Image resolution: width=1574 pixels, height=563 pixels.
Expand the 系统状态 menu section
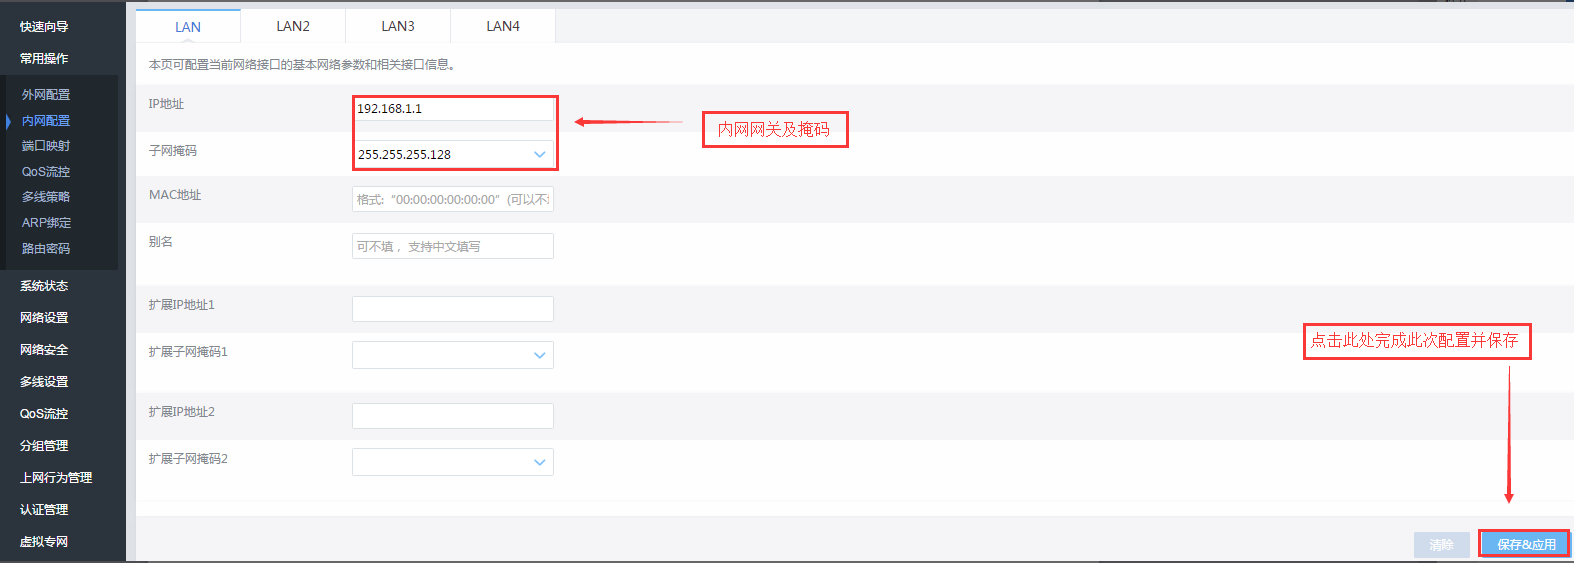point(44,286)
